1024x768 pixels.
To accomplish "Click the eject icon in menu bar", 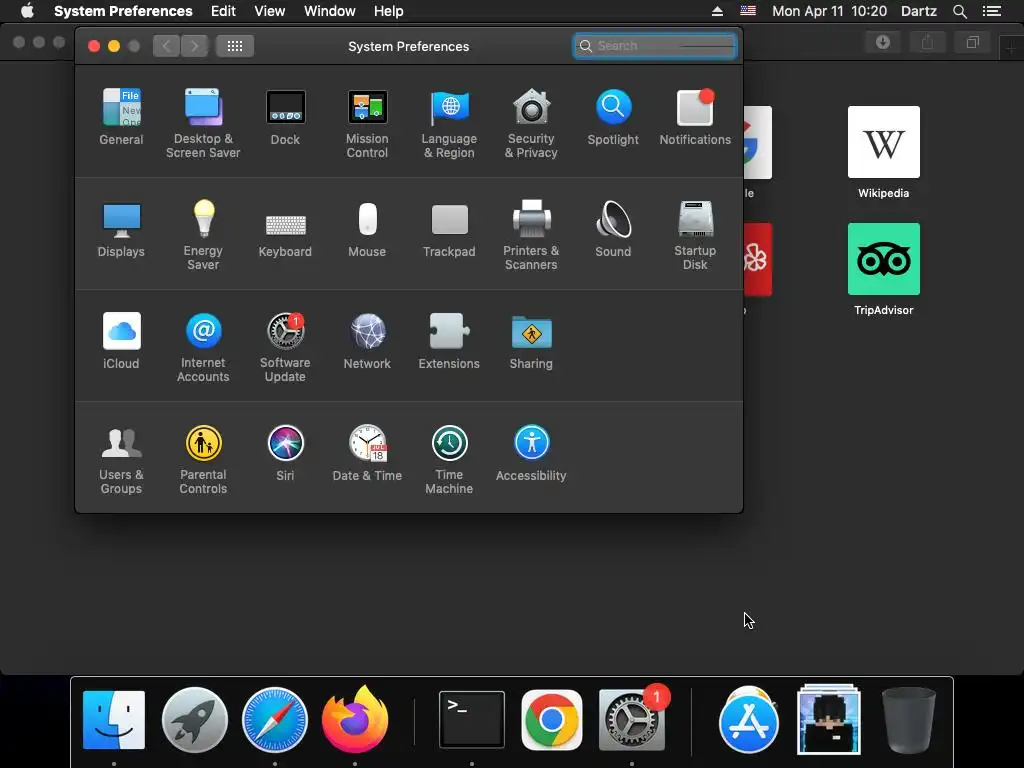I will pos(717,11).
